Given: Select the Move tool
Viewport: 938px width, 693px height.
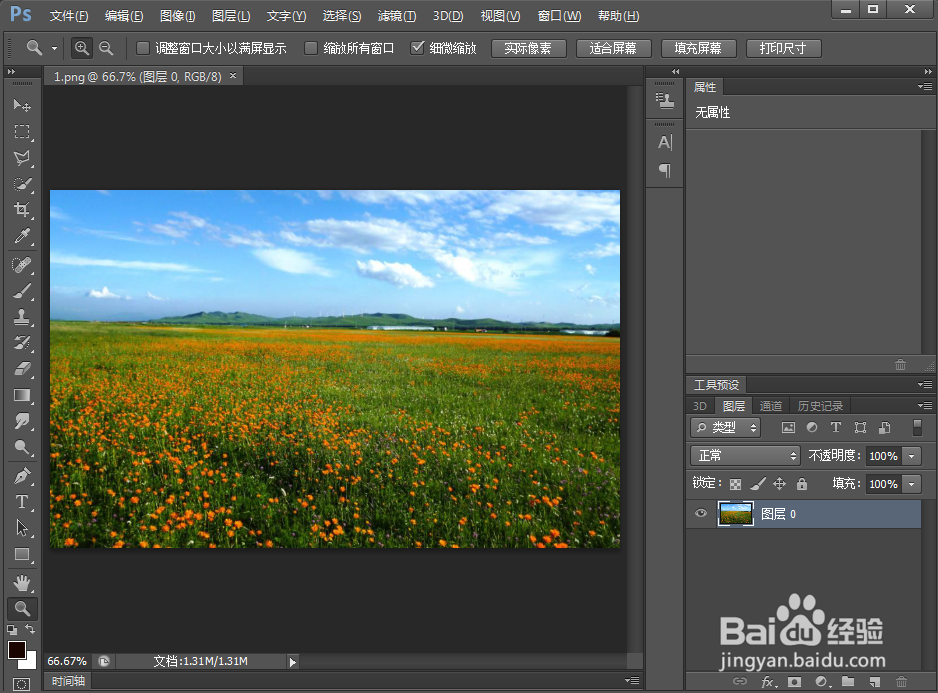Looking at the screenshot, I should tap(22, 105).
